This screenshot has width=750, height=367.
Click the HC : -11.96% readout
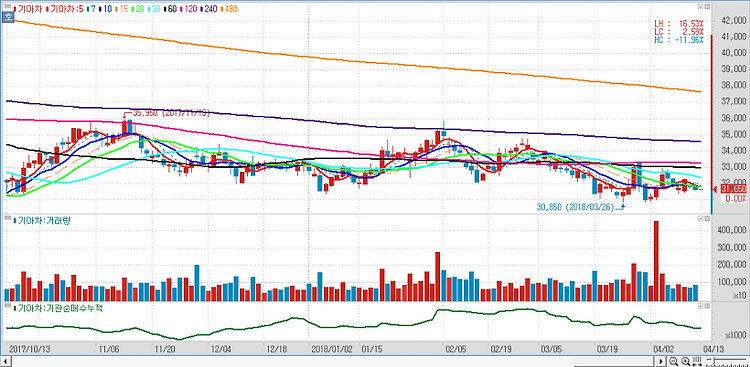tap(680, 40)
